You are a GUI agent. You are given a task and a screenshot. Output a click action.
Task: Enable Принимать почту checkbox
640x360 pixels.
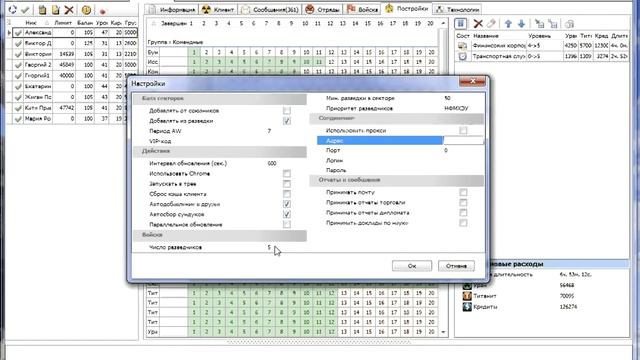pyautogui.click(x=463, y=192)
